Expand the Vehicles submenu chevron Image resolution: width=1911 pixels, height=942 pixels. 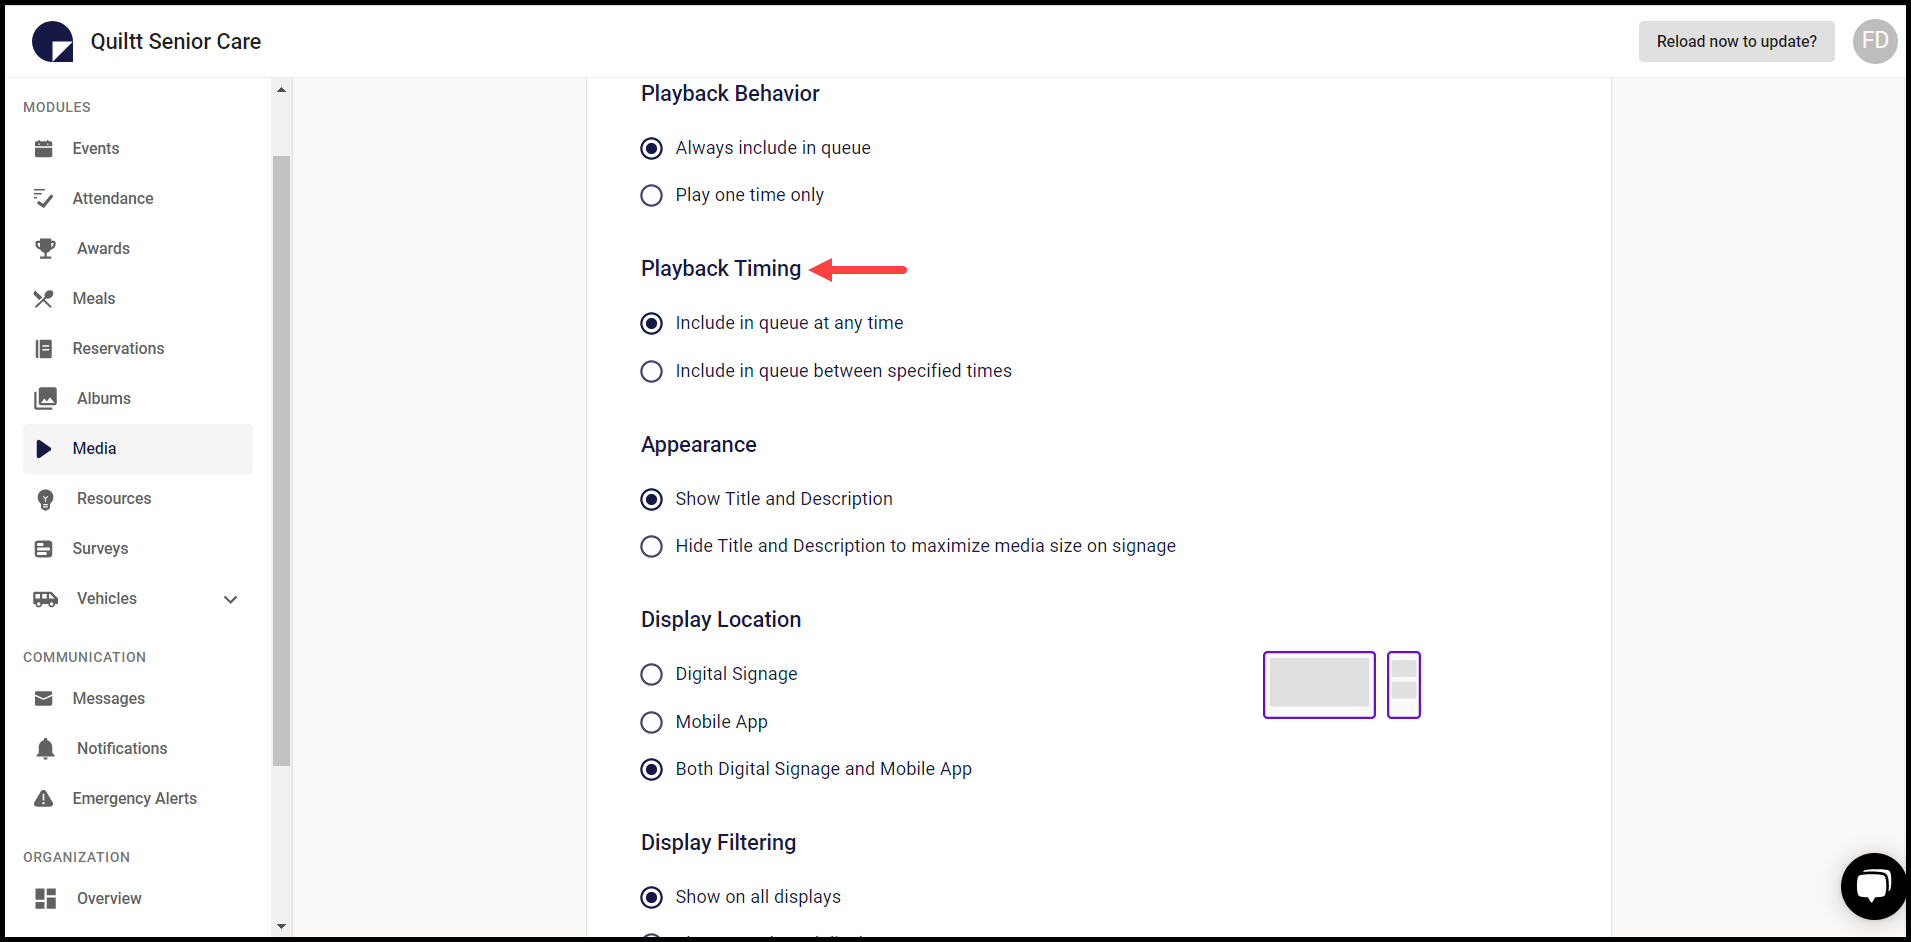pos(231,600)
